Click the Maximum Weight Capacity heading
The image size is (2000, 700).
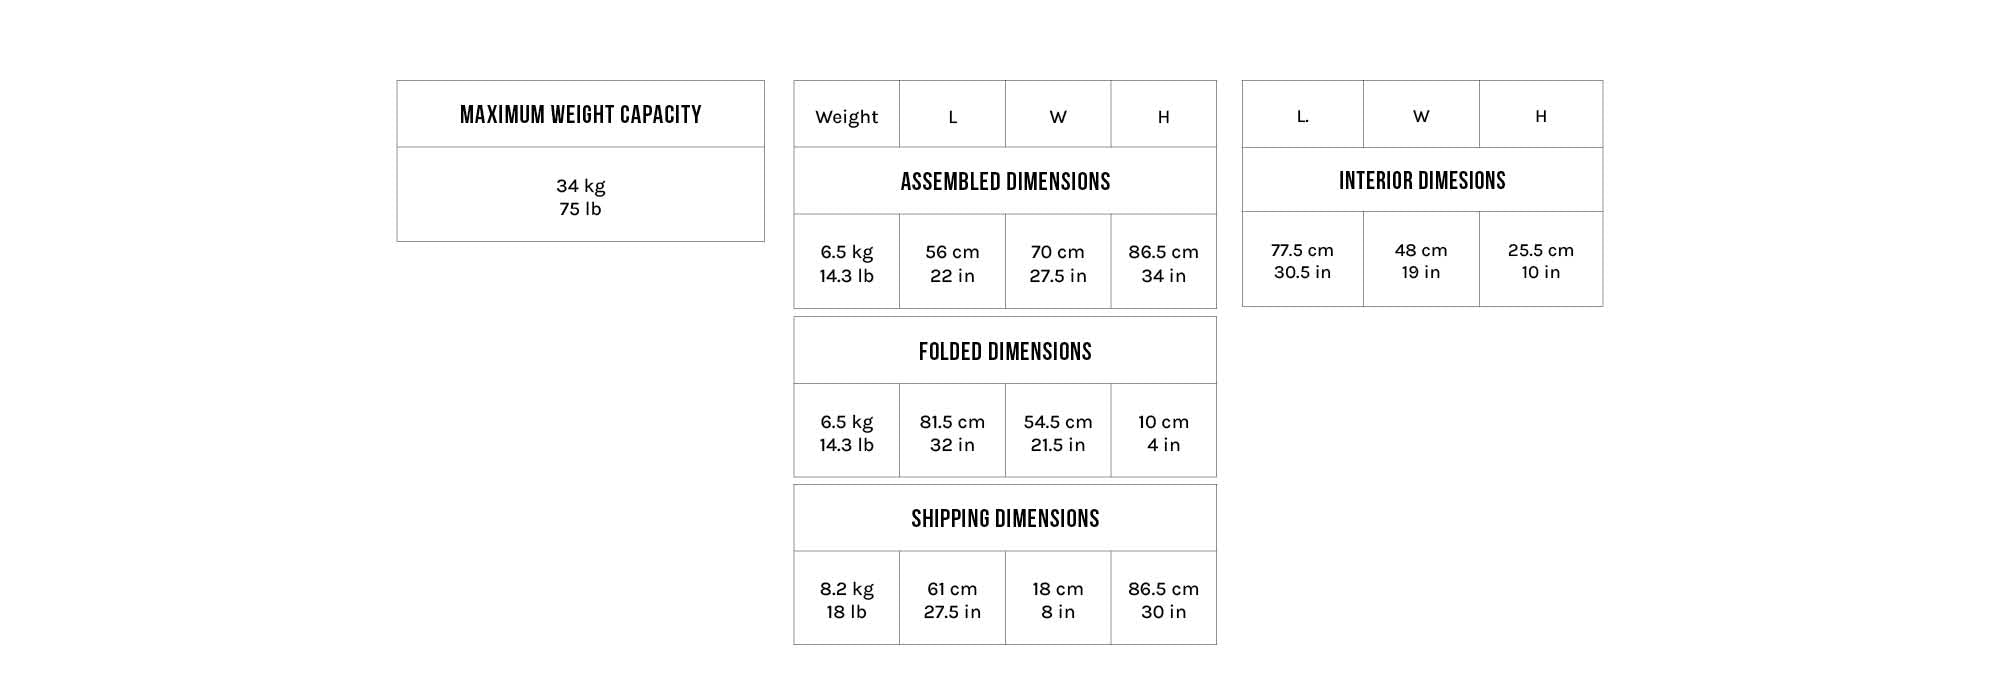(x=580, y=115)
